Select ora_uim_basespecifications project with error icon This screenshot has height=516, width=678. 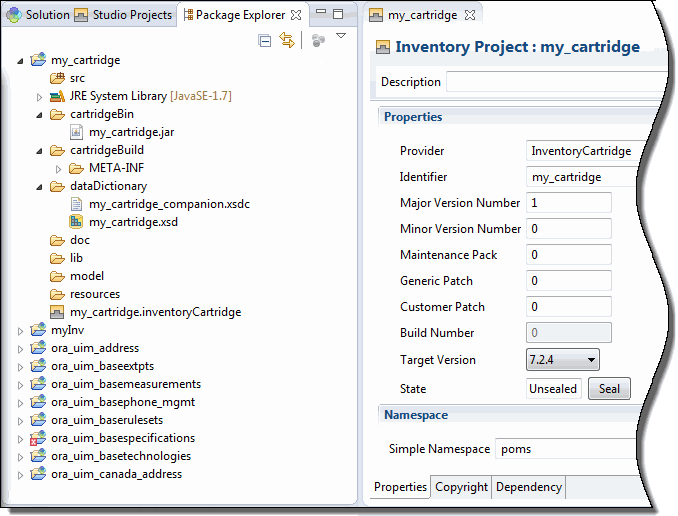click(38, 438)
